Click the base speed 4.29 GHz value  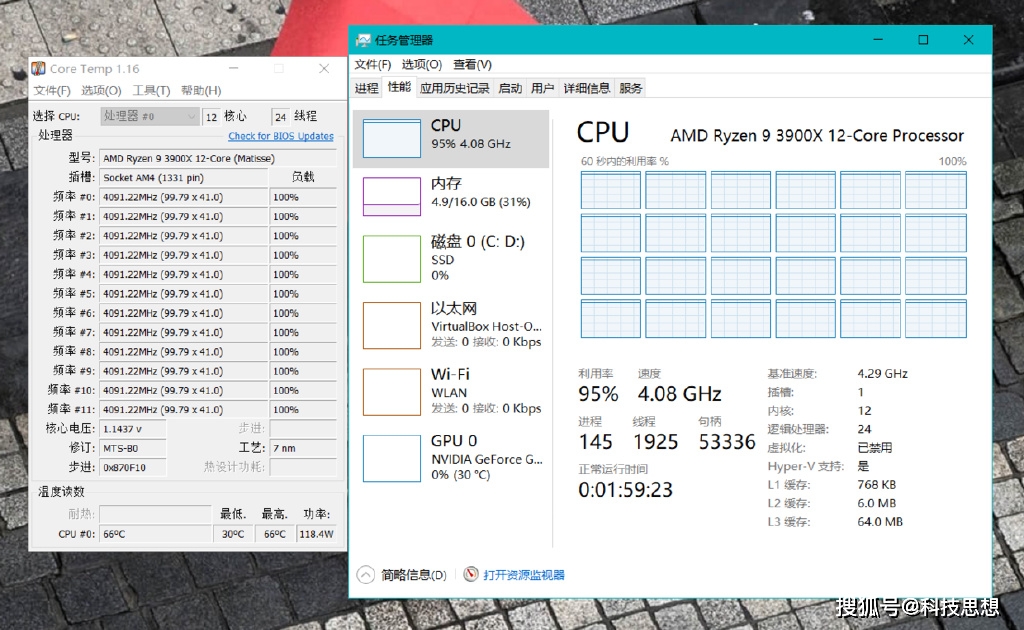882,374
